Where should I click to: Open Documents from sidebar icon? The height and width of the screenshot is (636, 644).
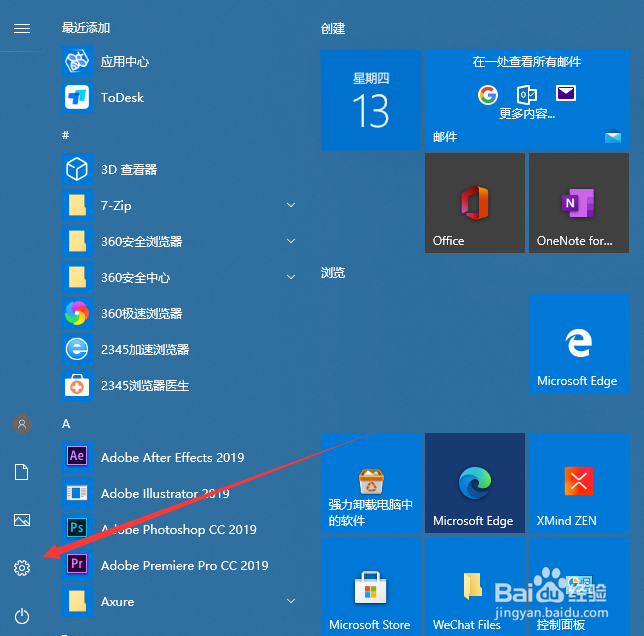tap(22, 472)
